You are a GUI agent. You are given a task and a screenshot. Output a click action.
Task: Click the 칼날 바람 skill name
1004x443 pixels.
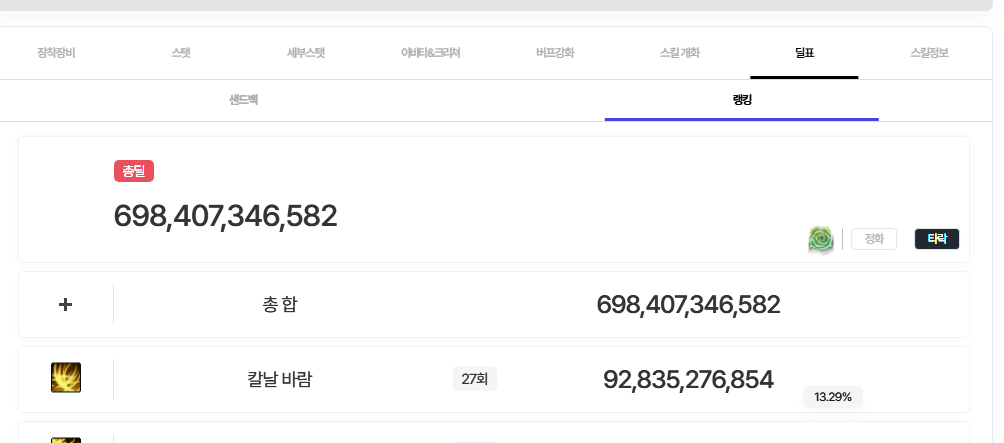point(280,379)
